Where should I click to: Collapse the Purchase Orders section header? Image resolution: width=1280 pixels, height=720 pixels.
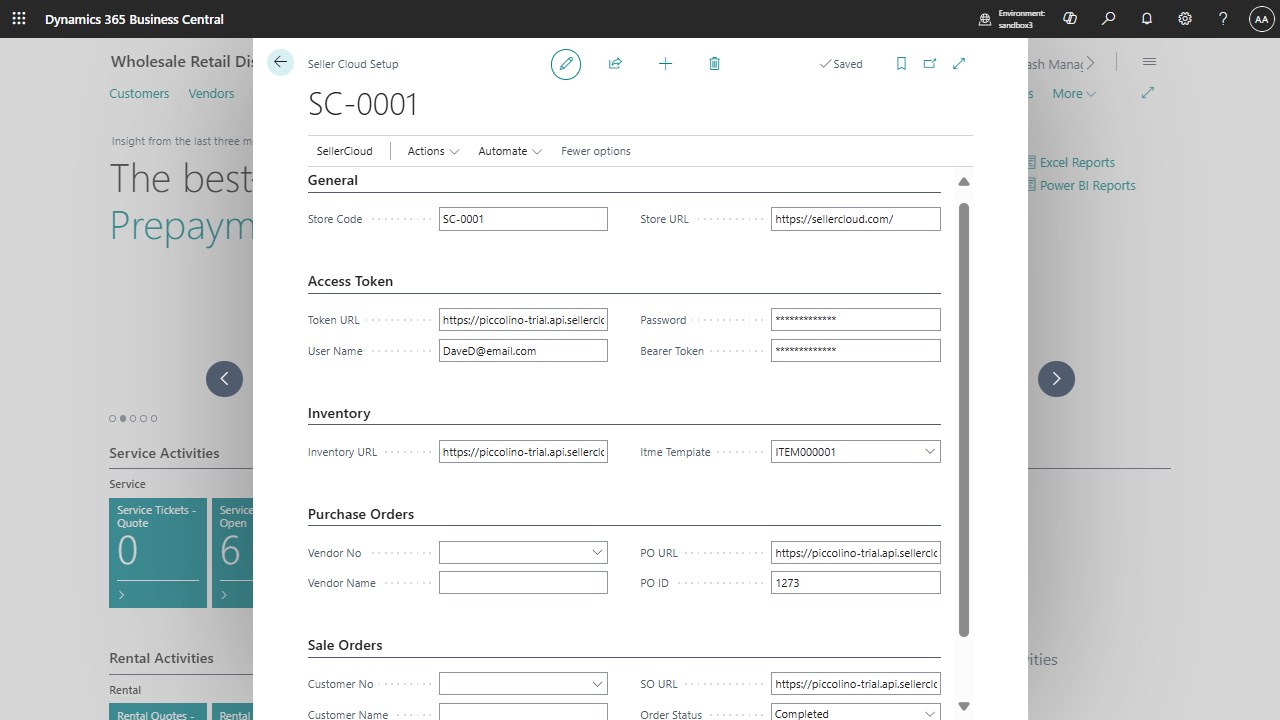361,514
